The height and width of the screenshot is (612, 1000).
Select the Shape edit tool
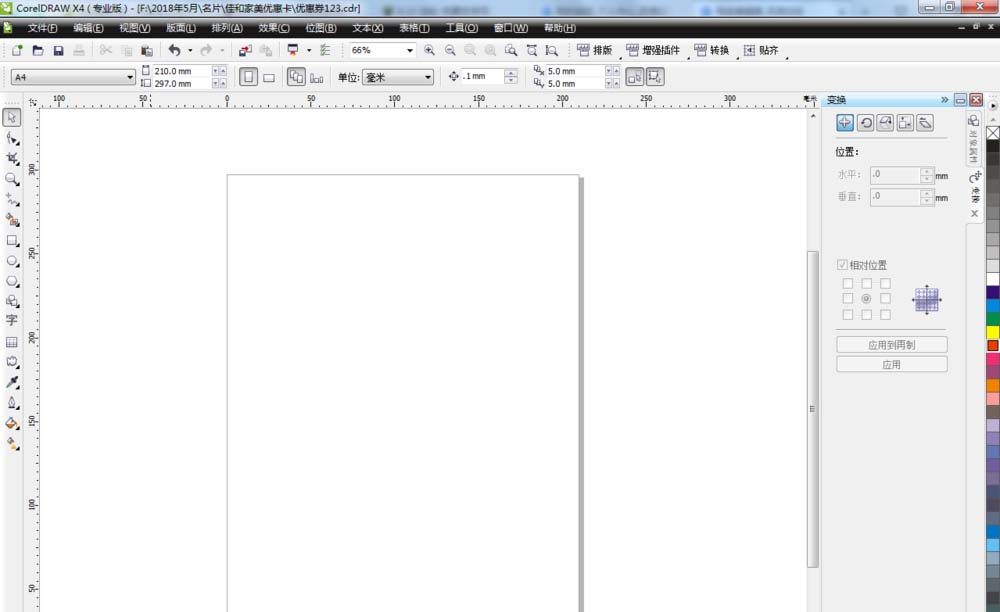(x=11, y=138)
